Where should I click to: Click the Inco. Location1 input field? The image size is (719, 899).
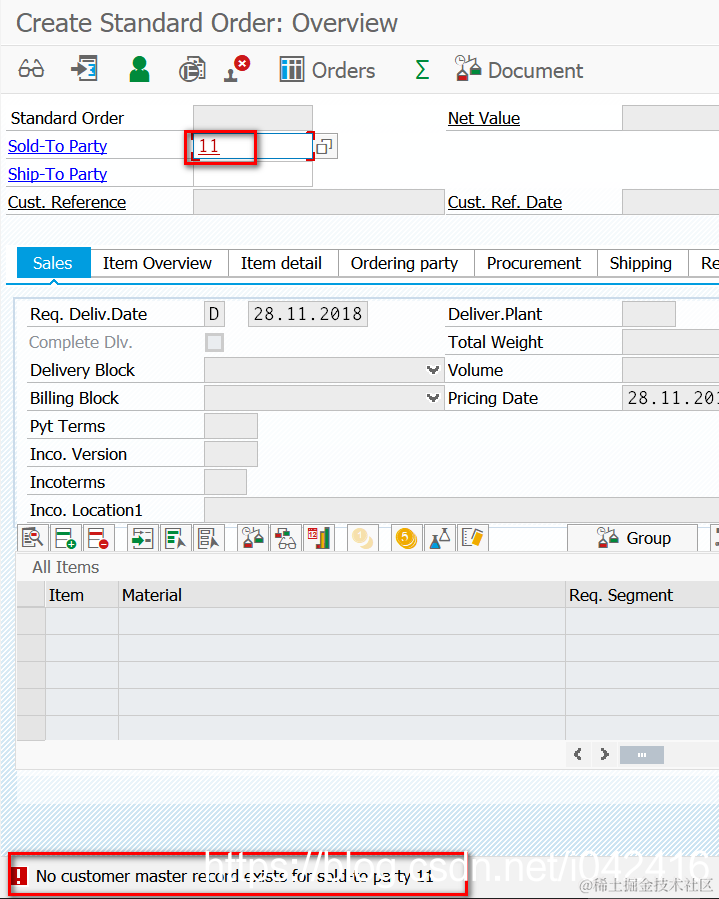point(462,510)
